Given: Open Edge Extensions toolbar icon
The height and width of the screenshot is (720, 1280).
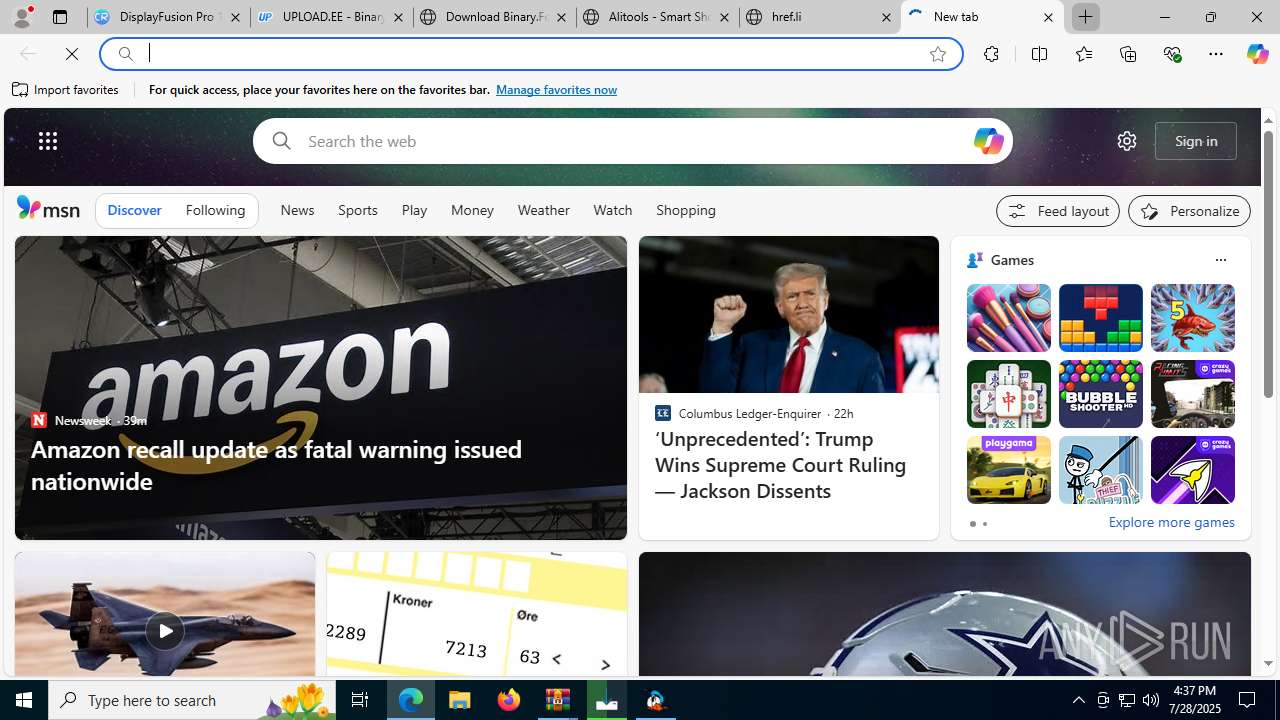Looking at the screenshot, I should [x=991, y=54].
